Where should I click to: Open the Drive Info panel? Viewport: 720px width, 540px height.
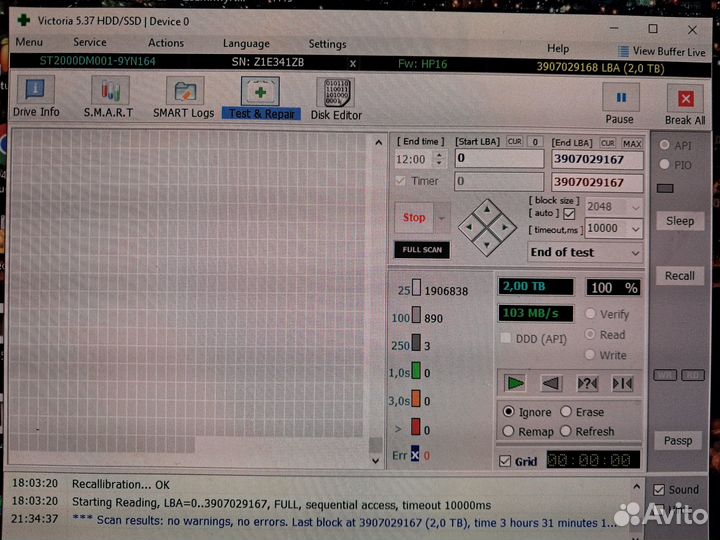pyautogui.click(x=36, y=98)
